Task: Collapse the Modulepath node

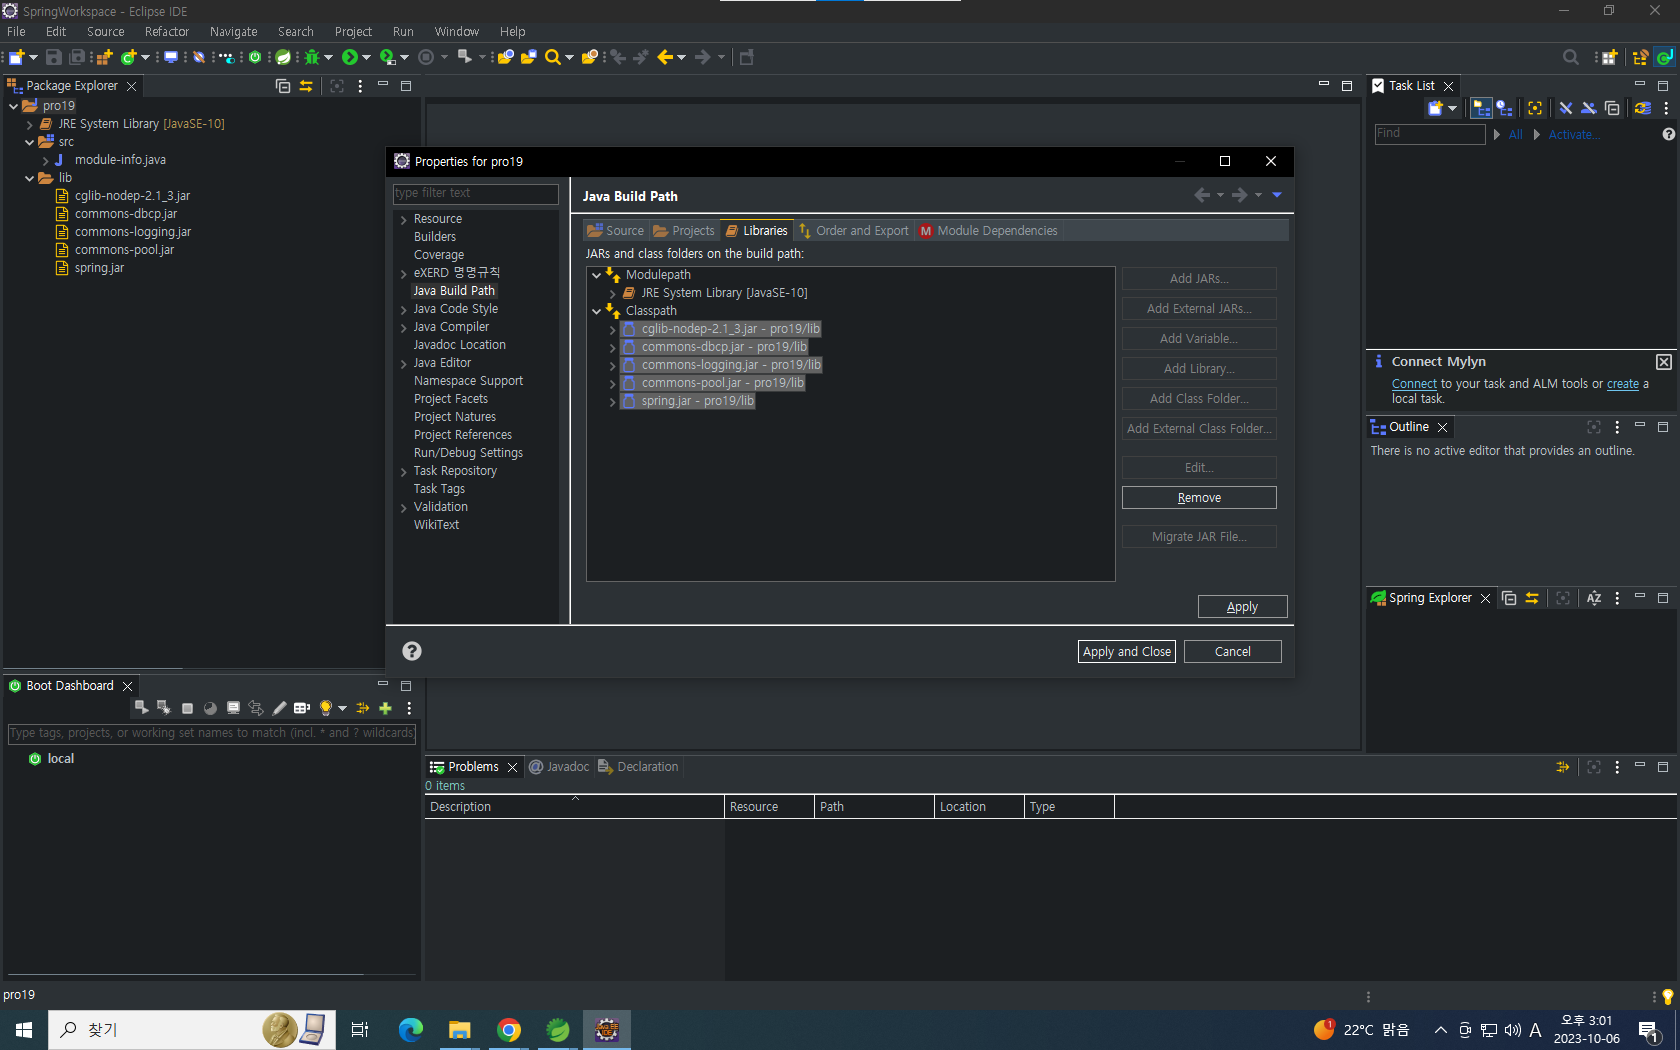Action: coord(597,275)
